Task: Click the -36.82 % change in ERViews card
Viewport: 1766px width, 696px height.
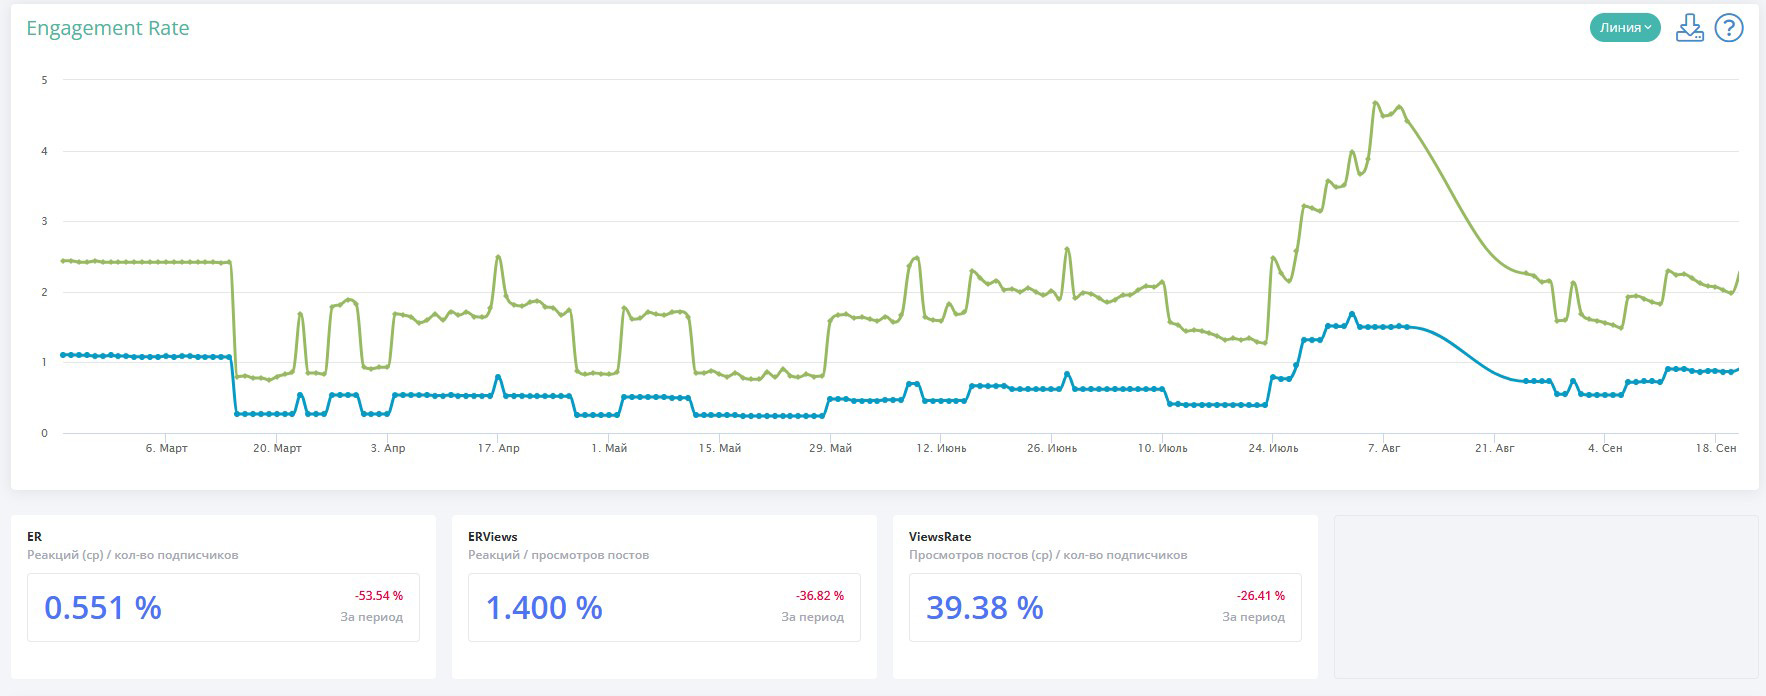Action: tap(819, 596)
